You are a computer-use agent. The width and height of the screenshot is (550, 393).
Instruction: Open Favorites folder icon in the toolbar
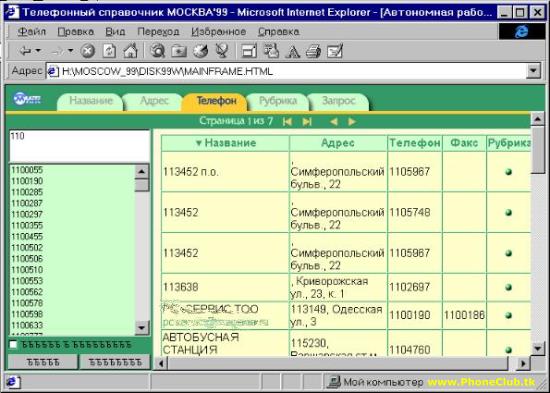(179, 51)
